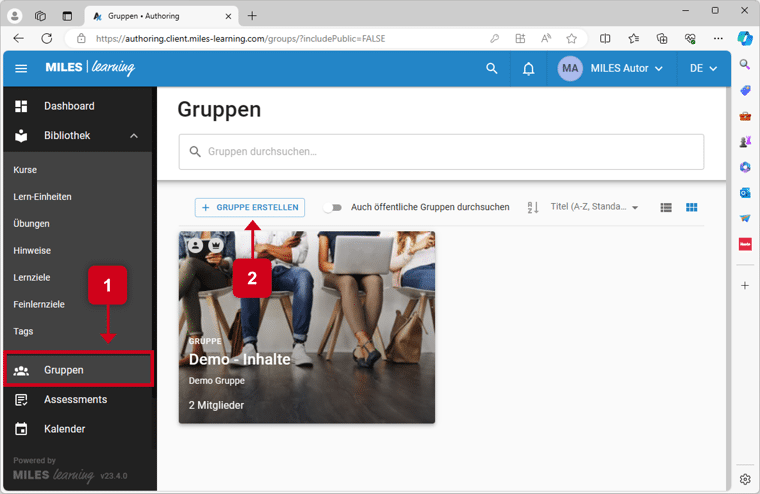Click the MA user avatar
760x494 pixels.
pos(570,69)
